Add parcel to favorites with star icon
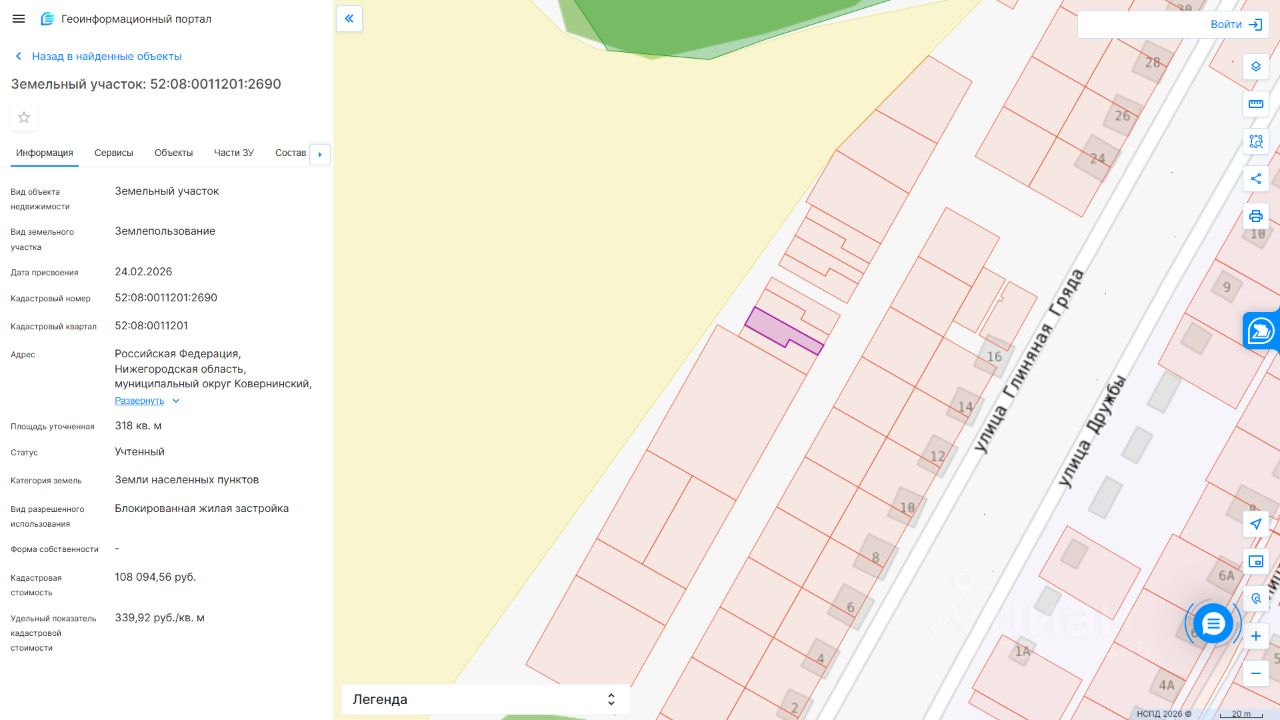The height and width of the screenshot is (720, 1280). 24,117
